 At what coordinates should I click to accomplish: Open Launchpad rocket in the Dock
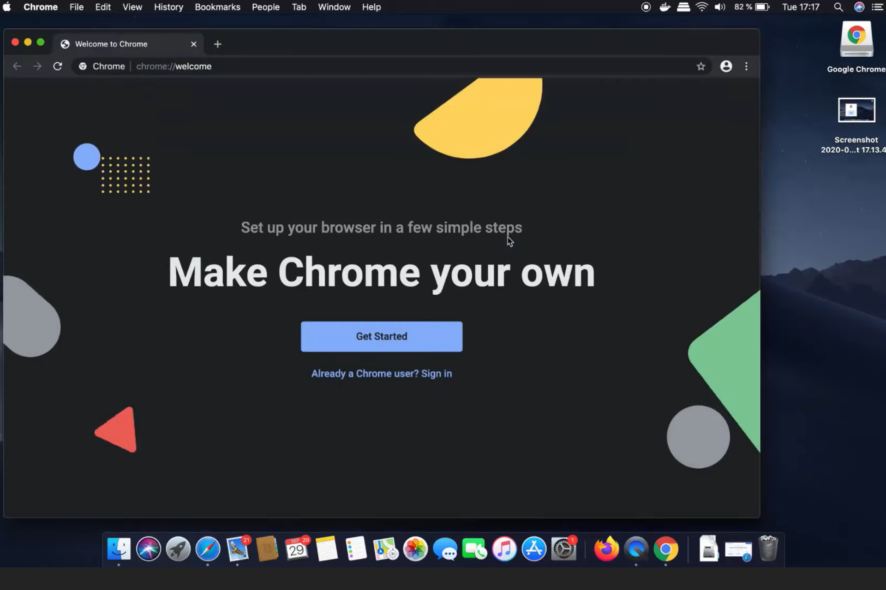(x=178, y=549)
